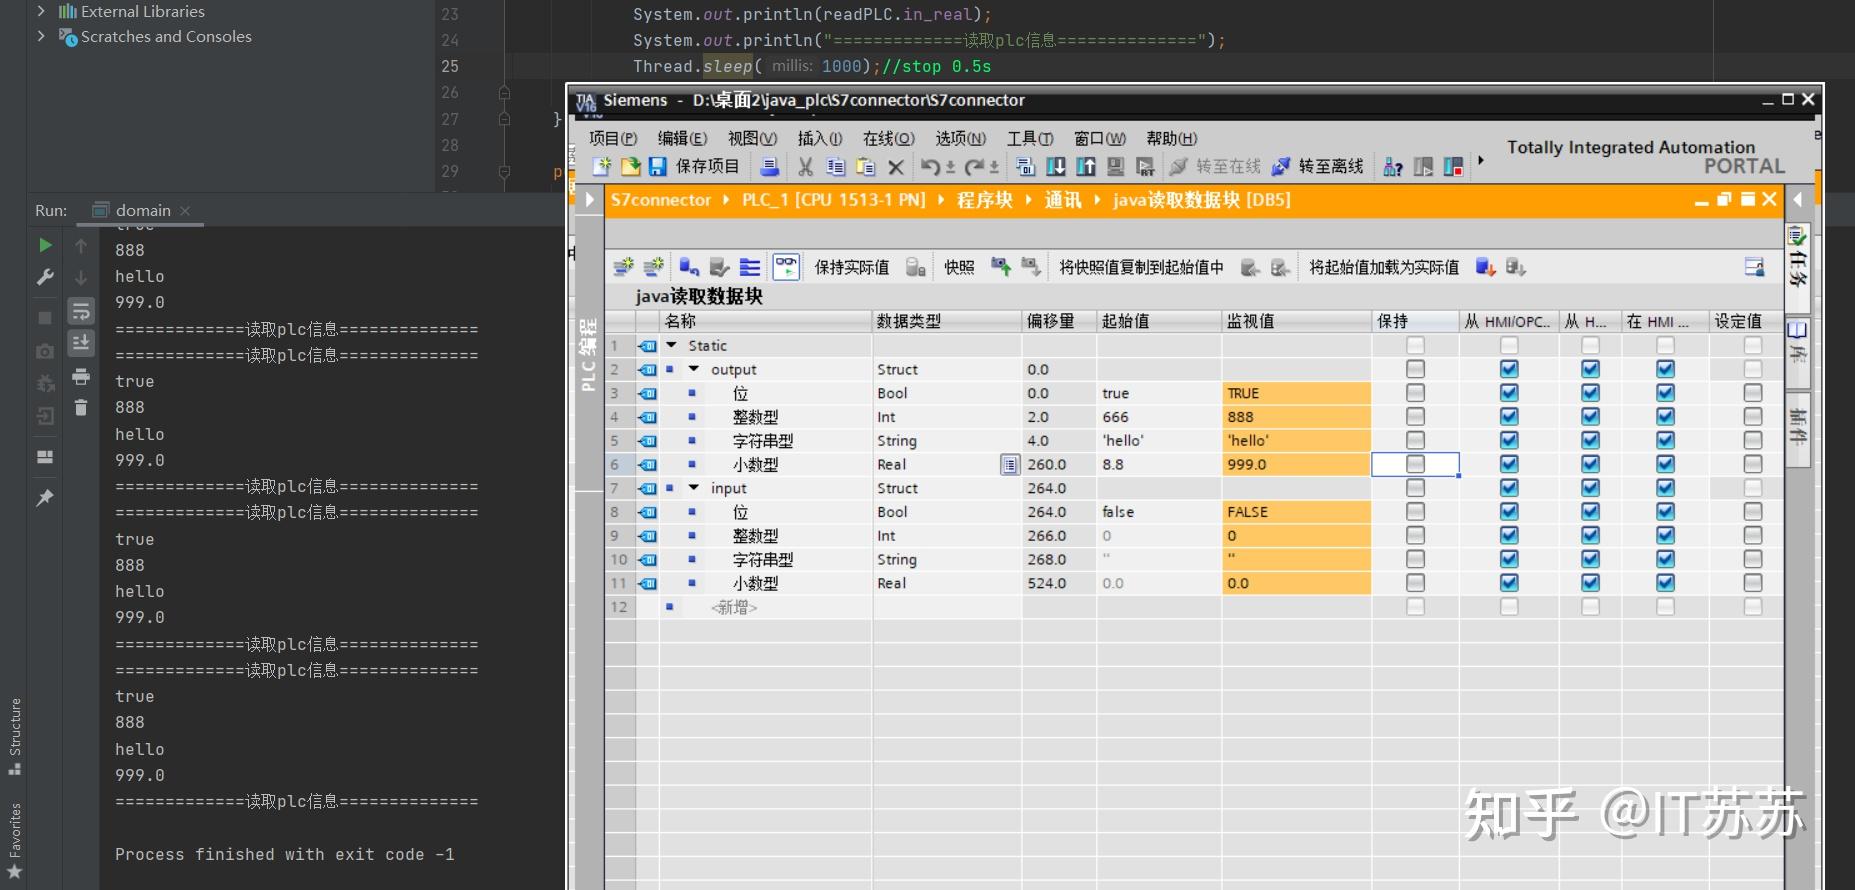Expand External Libraries in project tree

pos(41,11)
